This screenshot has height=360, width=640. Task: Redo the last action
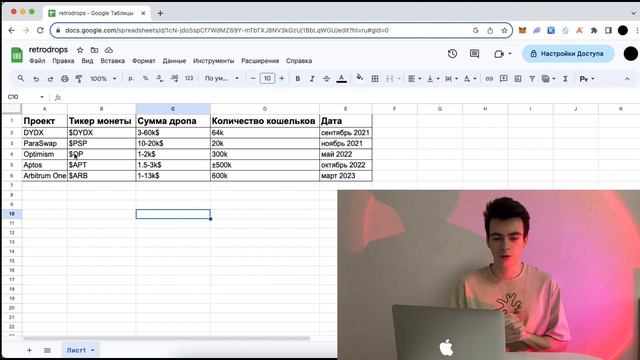50,79
